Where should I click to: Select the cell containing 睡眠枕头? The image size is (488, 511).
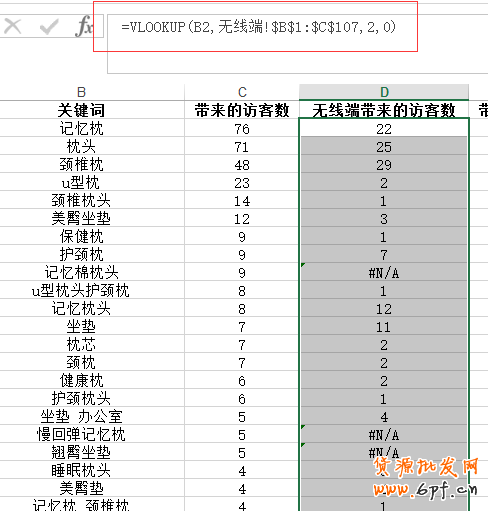82,471
